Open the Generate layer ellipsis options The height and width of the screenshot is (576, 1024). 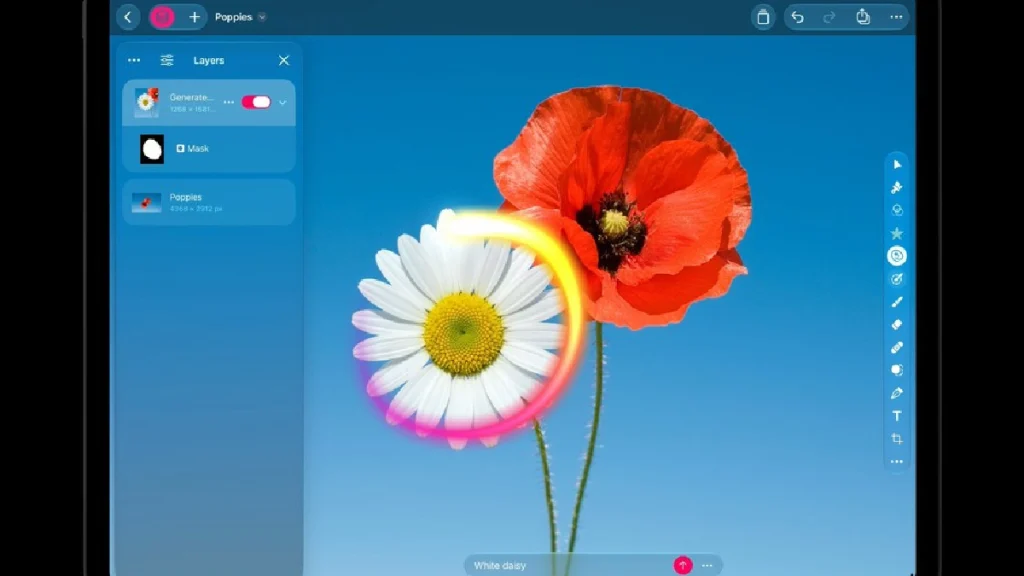tap(229, 103)
